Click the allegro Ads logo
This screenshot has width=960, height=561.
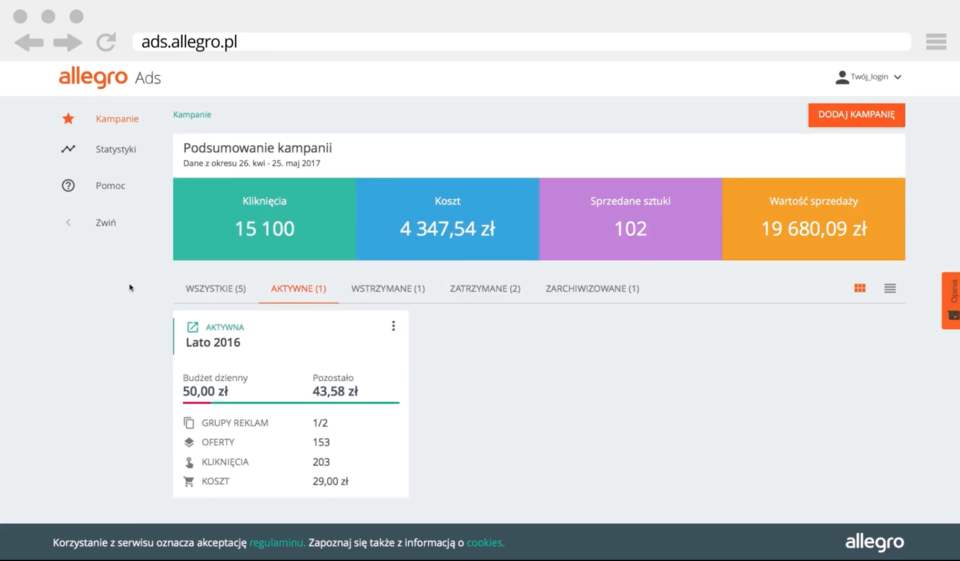(110, 78)
